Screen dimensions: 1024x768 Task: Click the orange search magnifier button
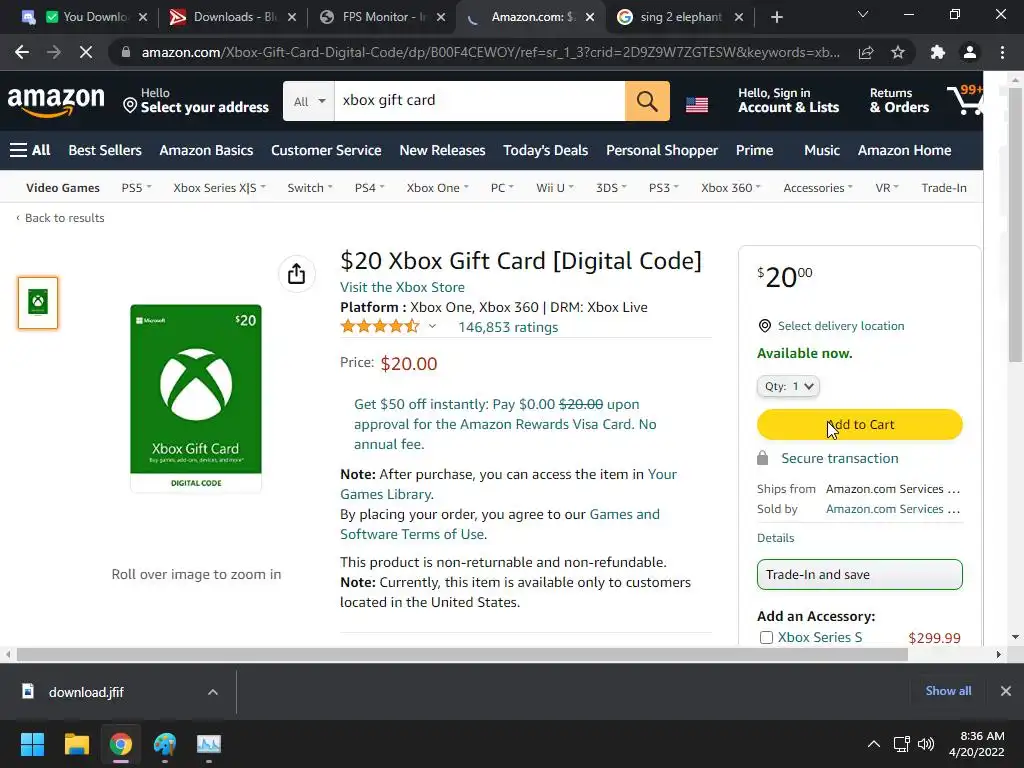click(647, 101)
